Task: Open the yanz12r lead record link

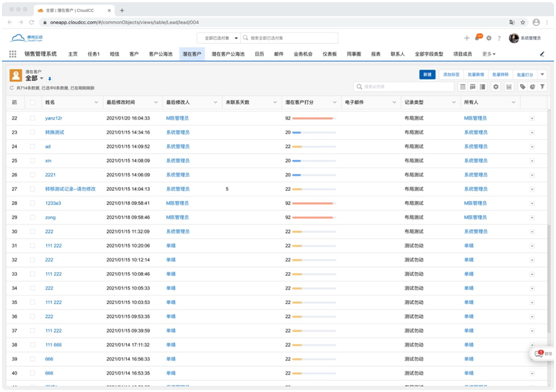Action: [54, 118]
